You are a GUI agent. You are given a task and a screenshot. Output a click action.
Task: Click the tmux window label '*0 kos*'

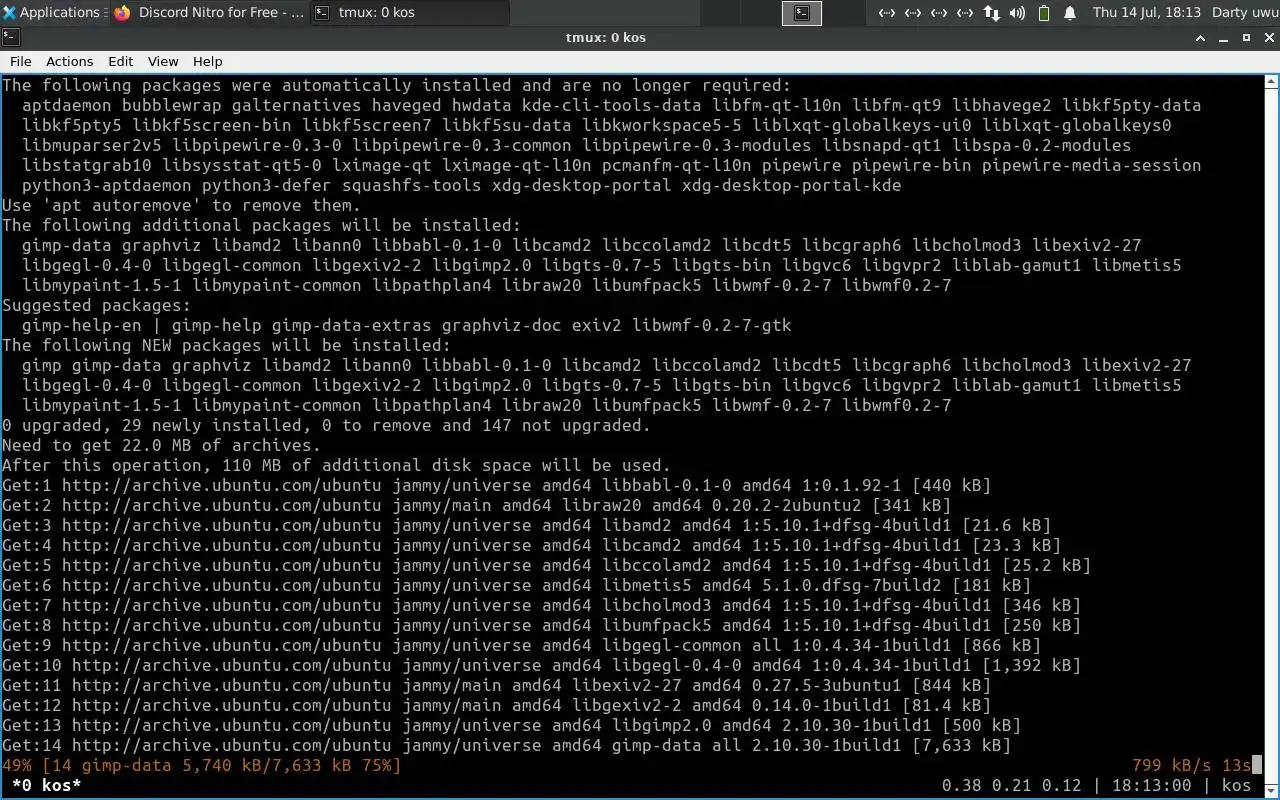point(47,786)
